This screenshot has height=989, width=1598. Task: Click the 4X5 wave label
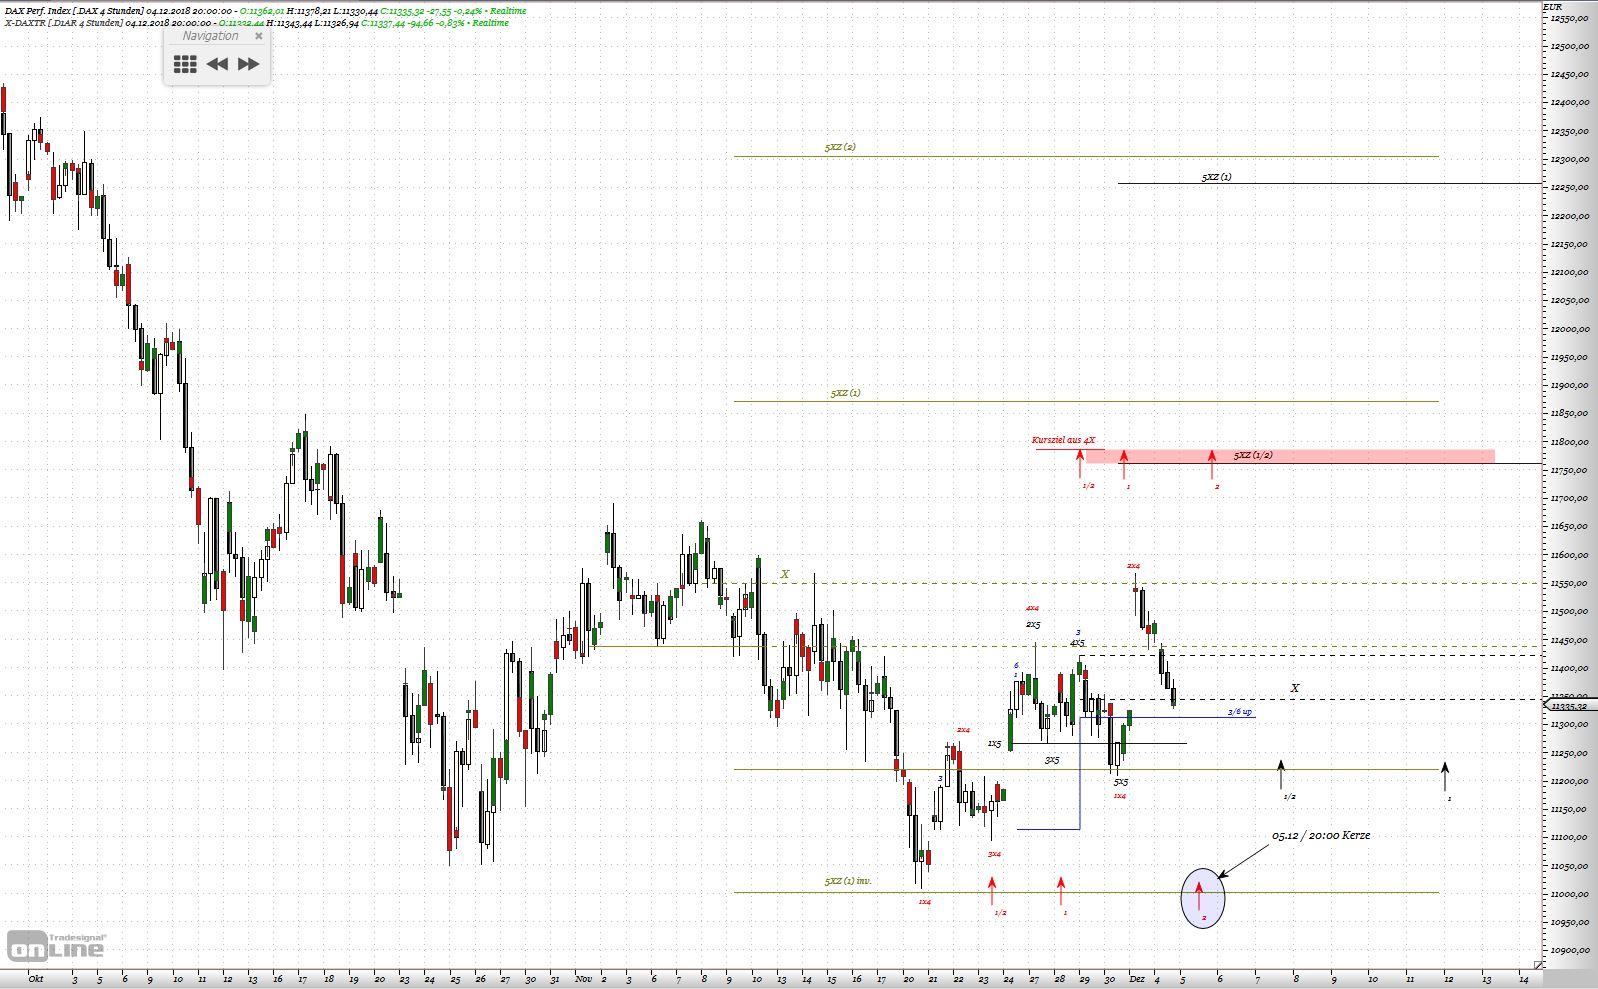pos(1077,643)
